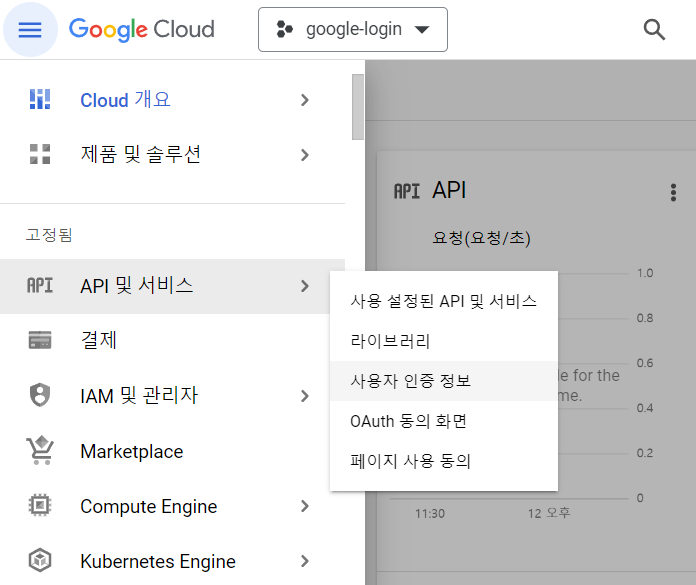Image resolution: width=696 pixels, height=585 pixels.
Task: Click the IAM shield icon
Action: pyautogui.click(x=40, y=396)
